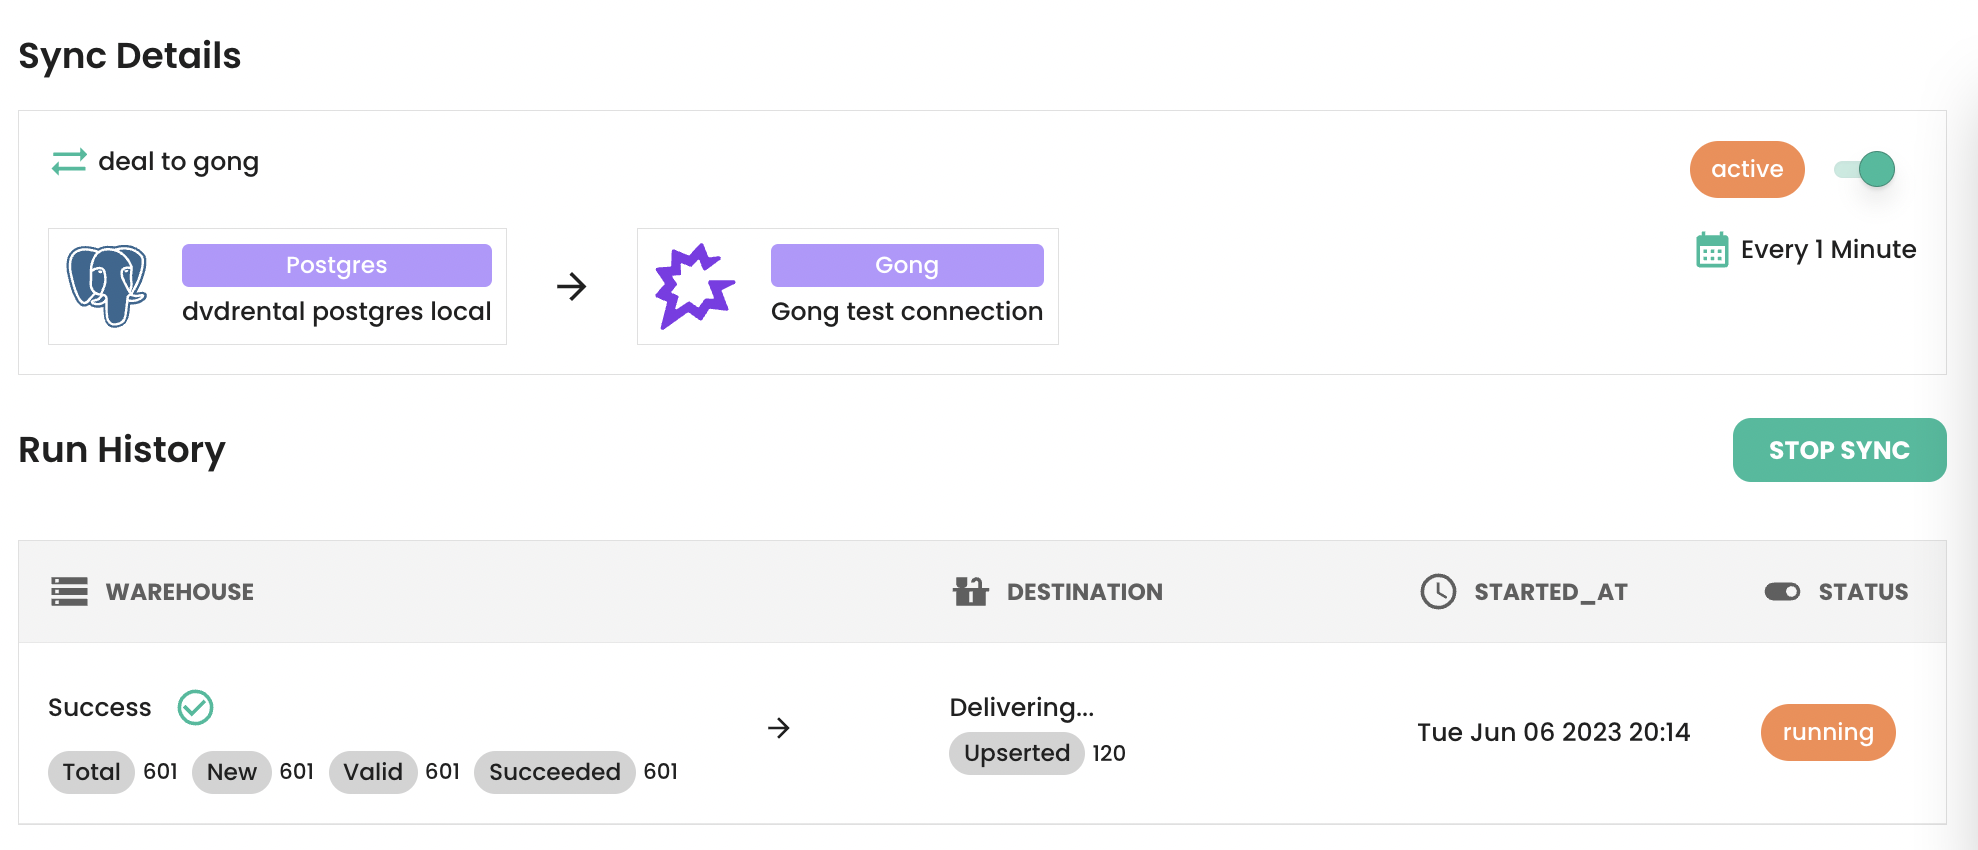Click the arrow between source and destination cards
Viewport: 1978px width, 850px height.
click(571, 287)
